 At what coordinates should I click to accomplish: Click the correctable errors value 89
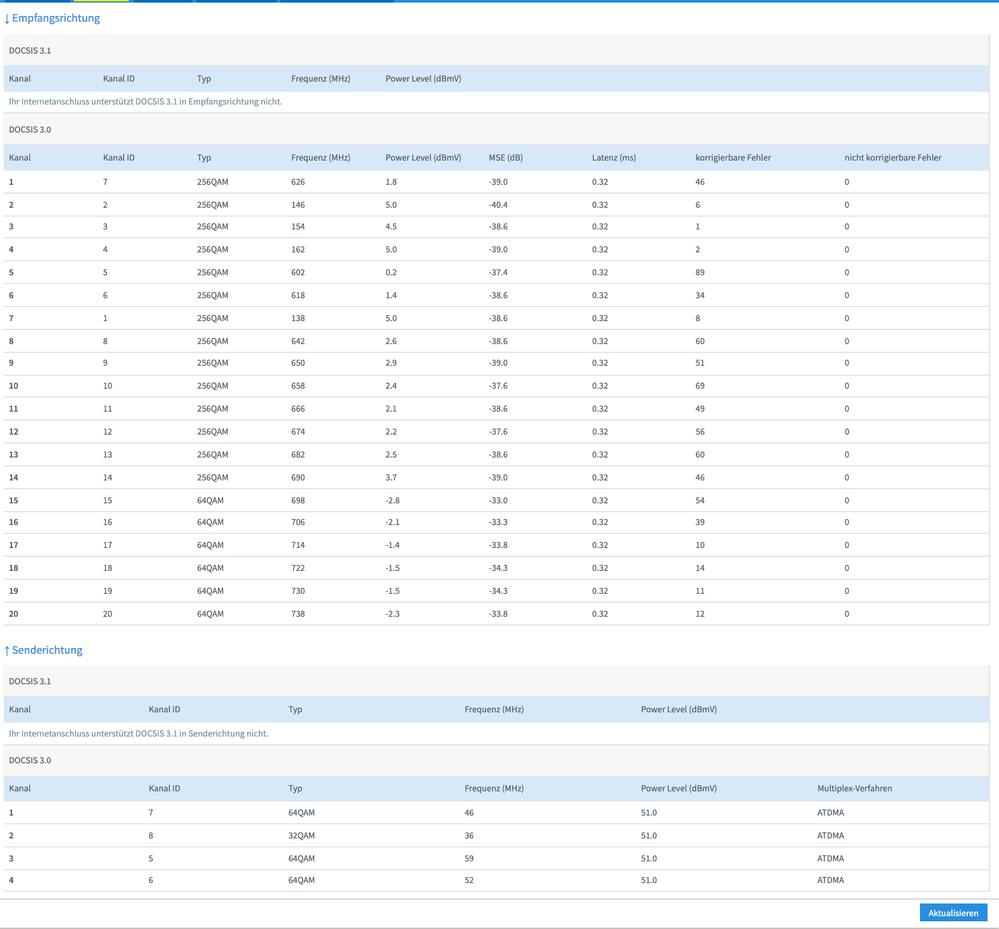[702, 273]
